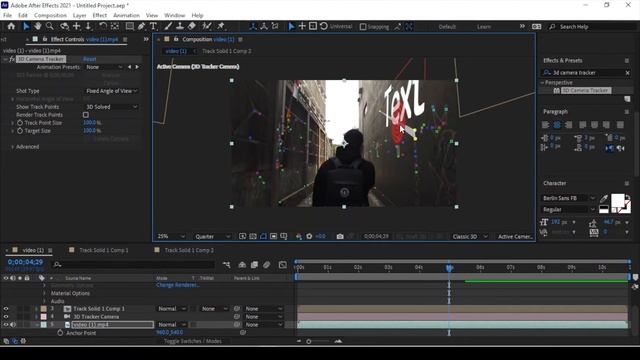Hide the Track Solid 1 Comp 1 layer
Screen dimensions: 640x360
click(6, 309)
